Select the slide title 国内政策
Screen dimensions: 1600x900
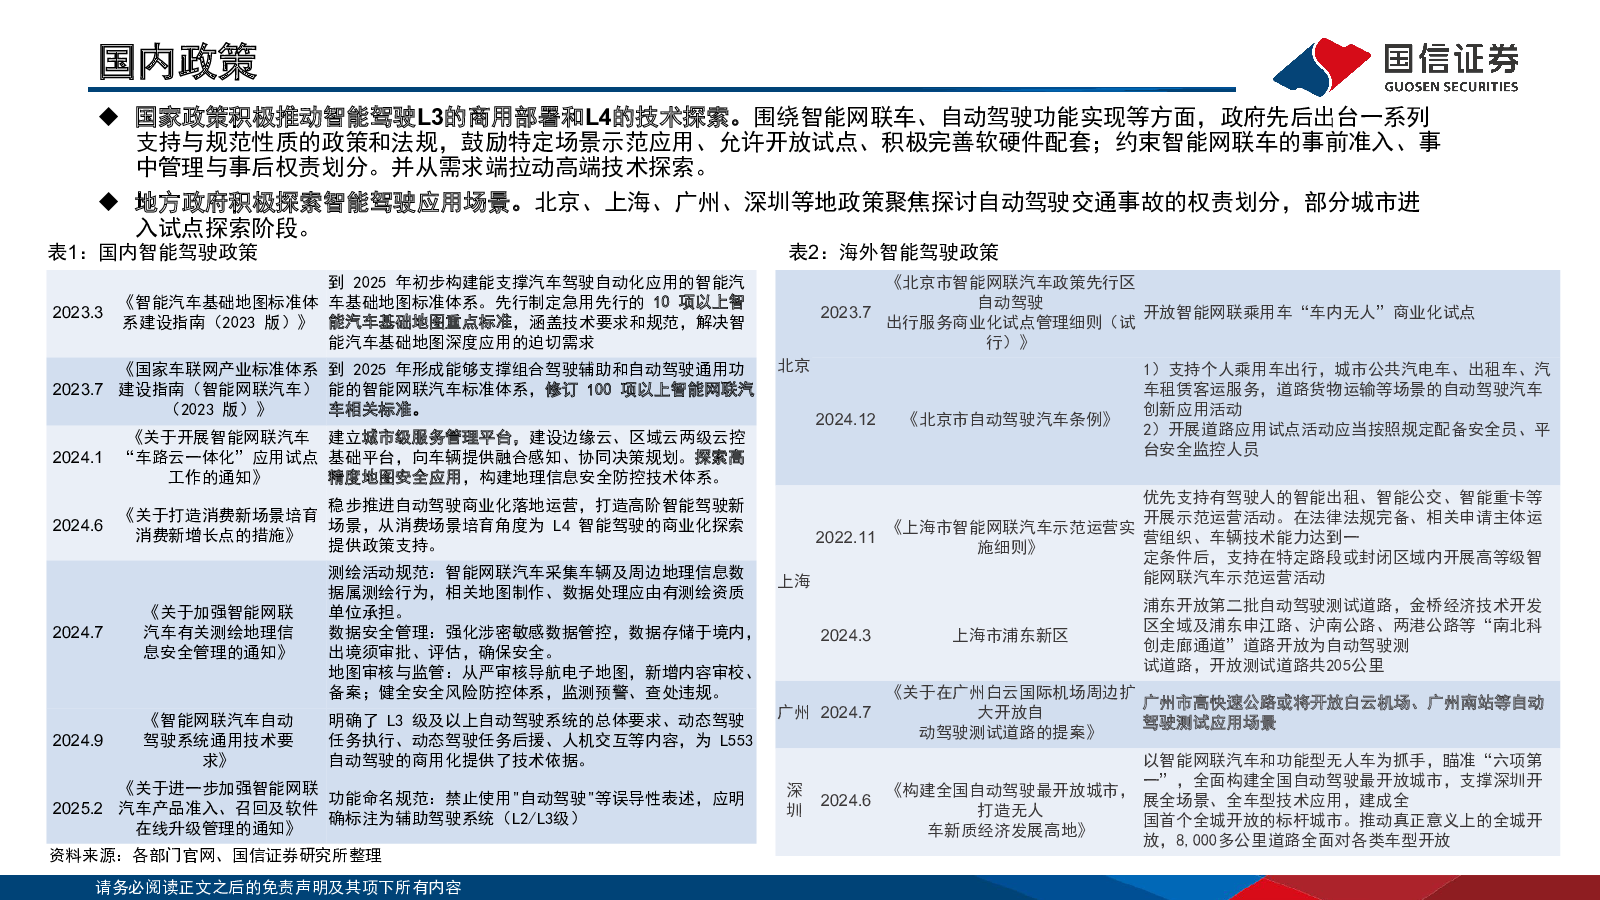pos(178,62)
